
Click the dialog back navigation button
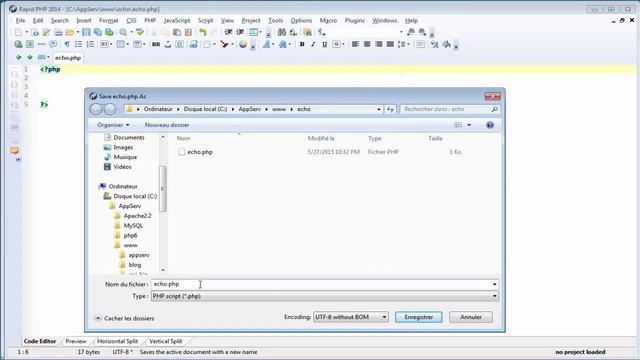click(x=96, y=109)
